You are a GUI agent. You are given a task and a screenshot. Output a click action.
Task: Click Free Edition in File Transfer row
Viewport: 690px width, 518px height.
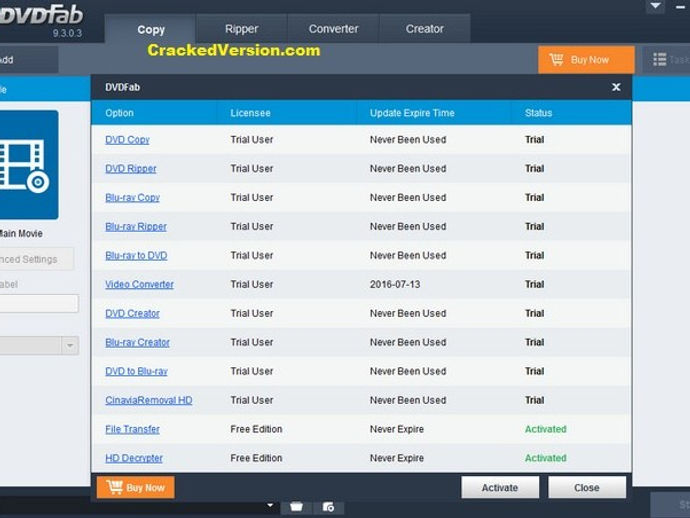[x=256, y=429]
